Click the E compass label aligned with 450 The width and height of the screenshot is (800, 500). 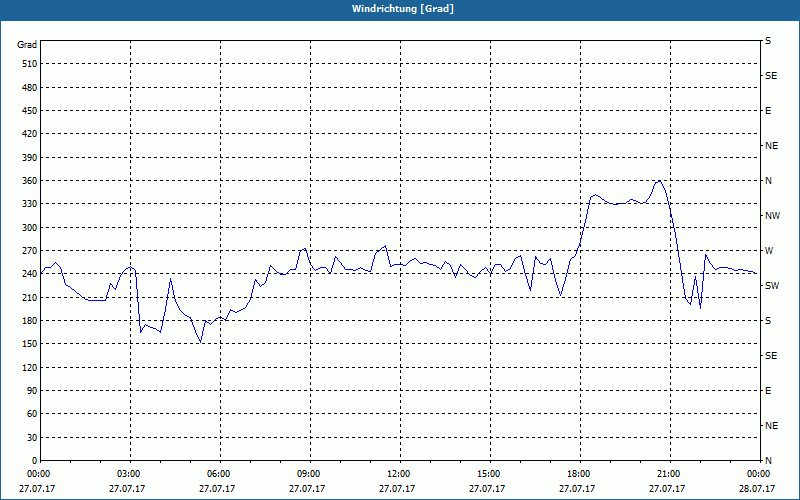click(768, 111)
